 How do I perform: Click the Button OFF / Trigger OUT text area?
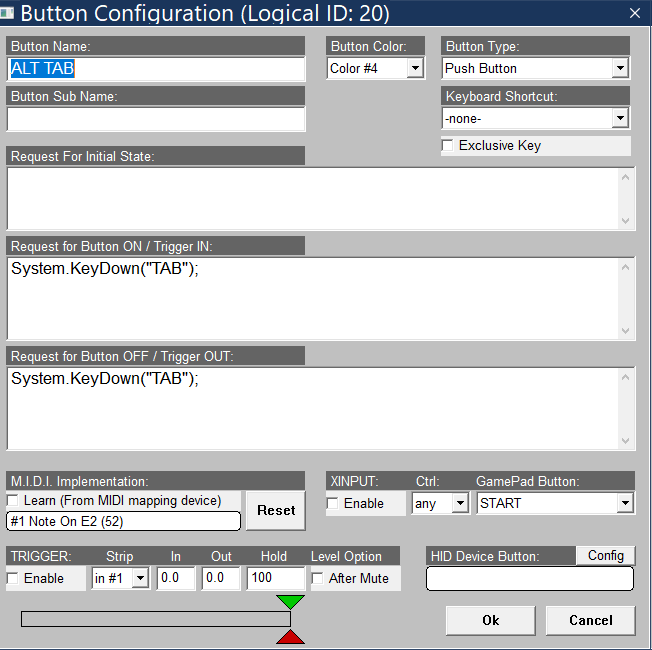(x=312, y=408)
